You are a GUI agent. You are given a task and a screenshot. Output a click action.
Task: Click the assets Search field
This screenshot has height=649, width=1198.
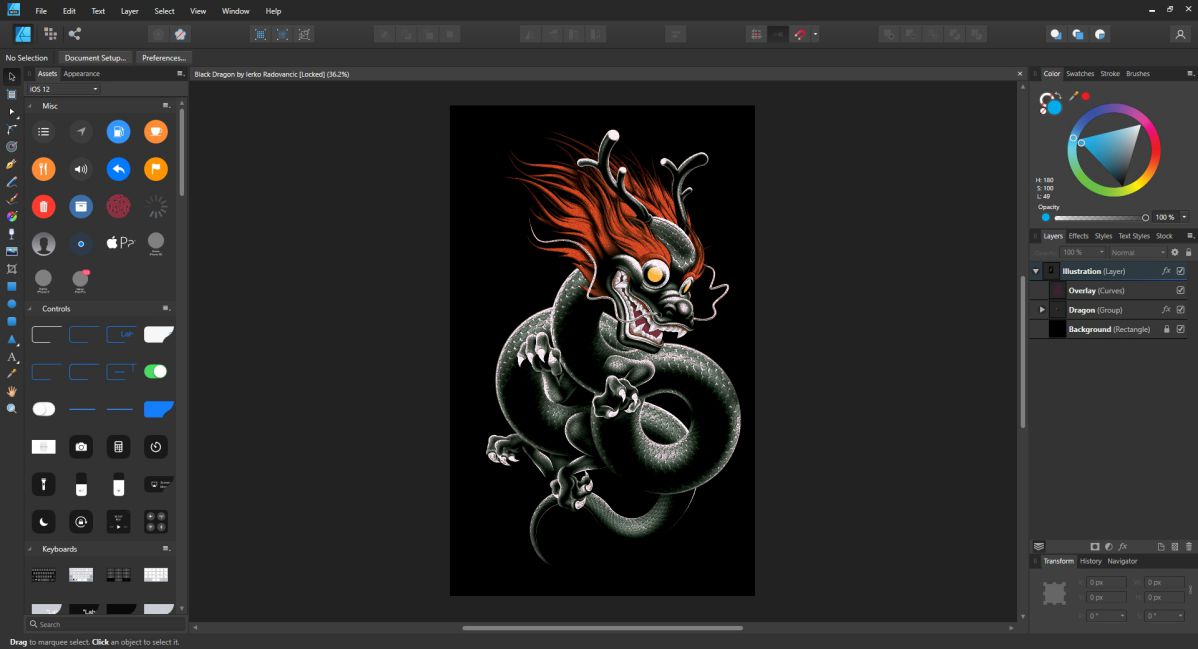pos(106,625)
